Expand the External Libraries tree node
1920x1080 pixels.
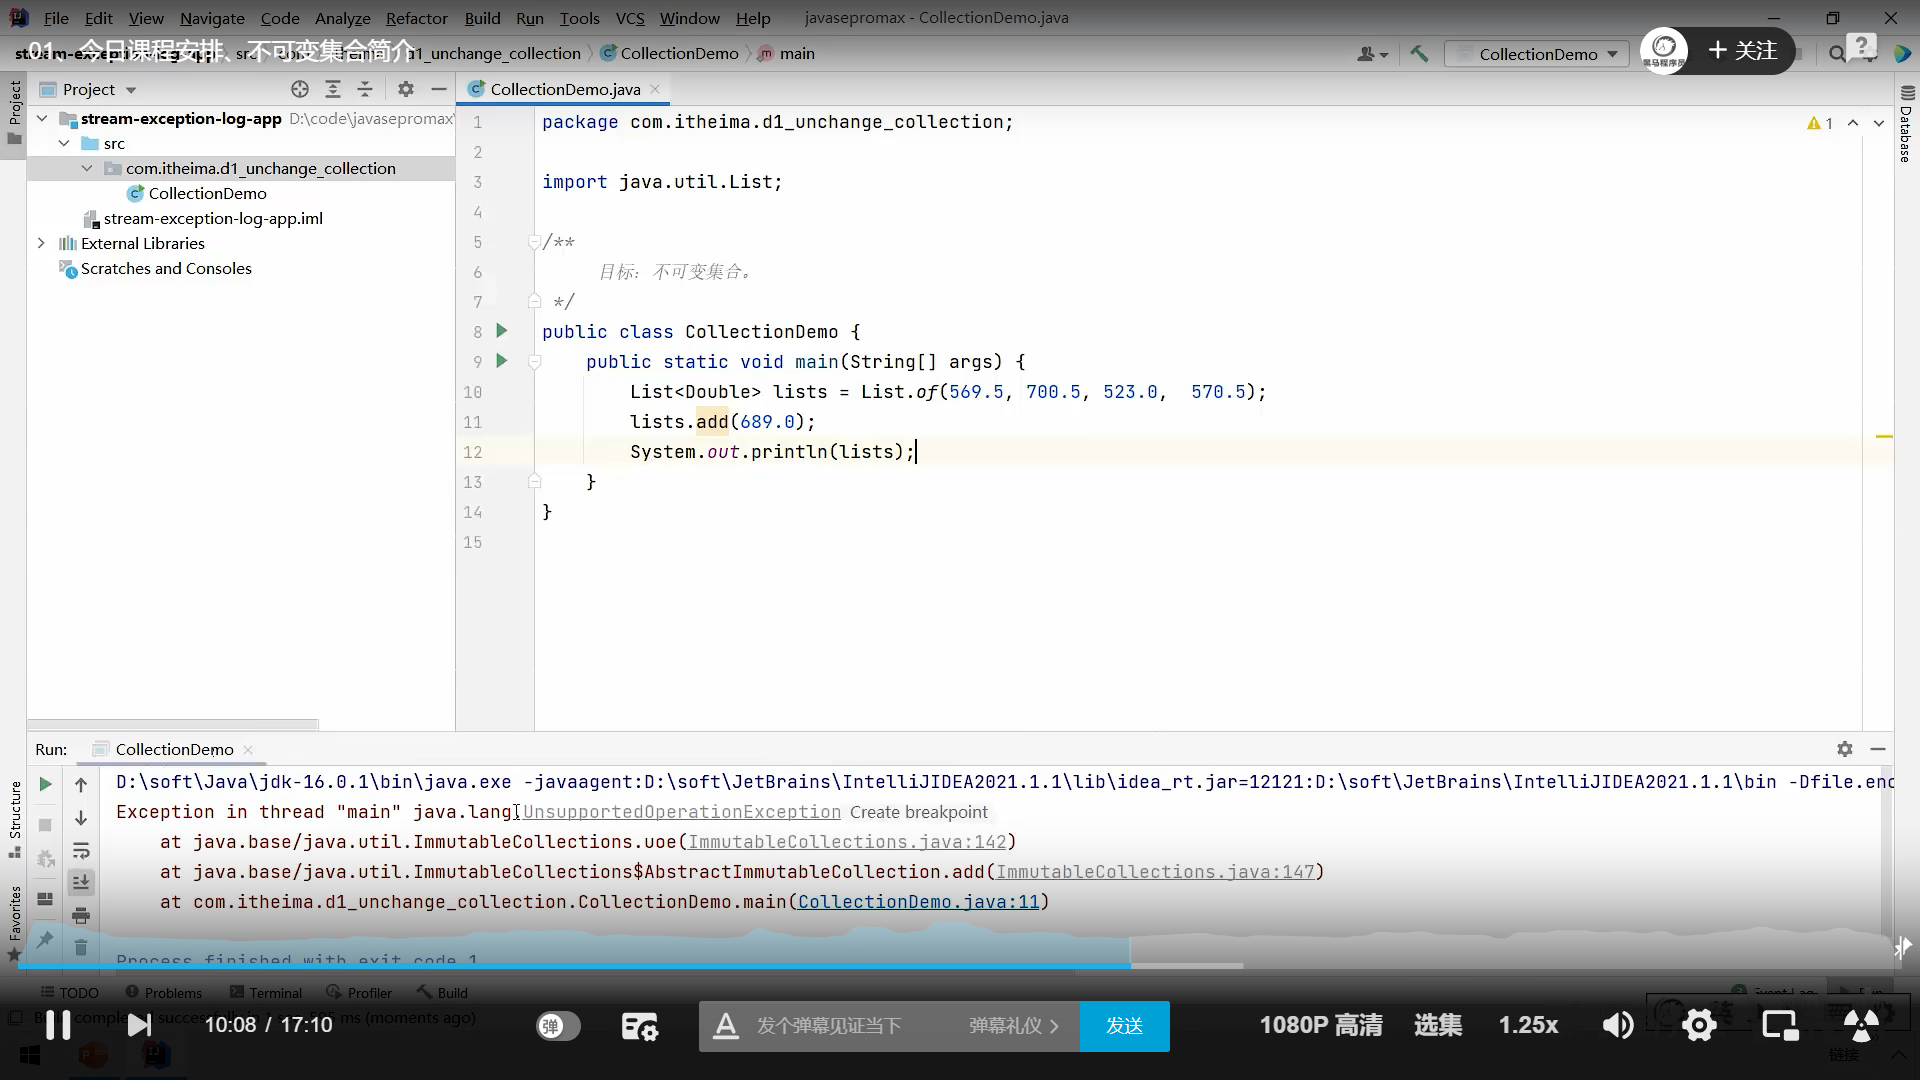point(41,243)
